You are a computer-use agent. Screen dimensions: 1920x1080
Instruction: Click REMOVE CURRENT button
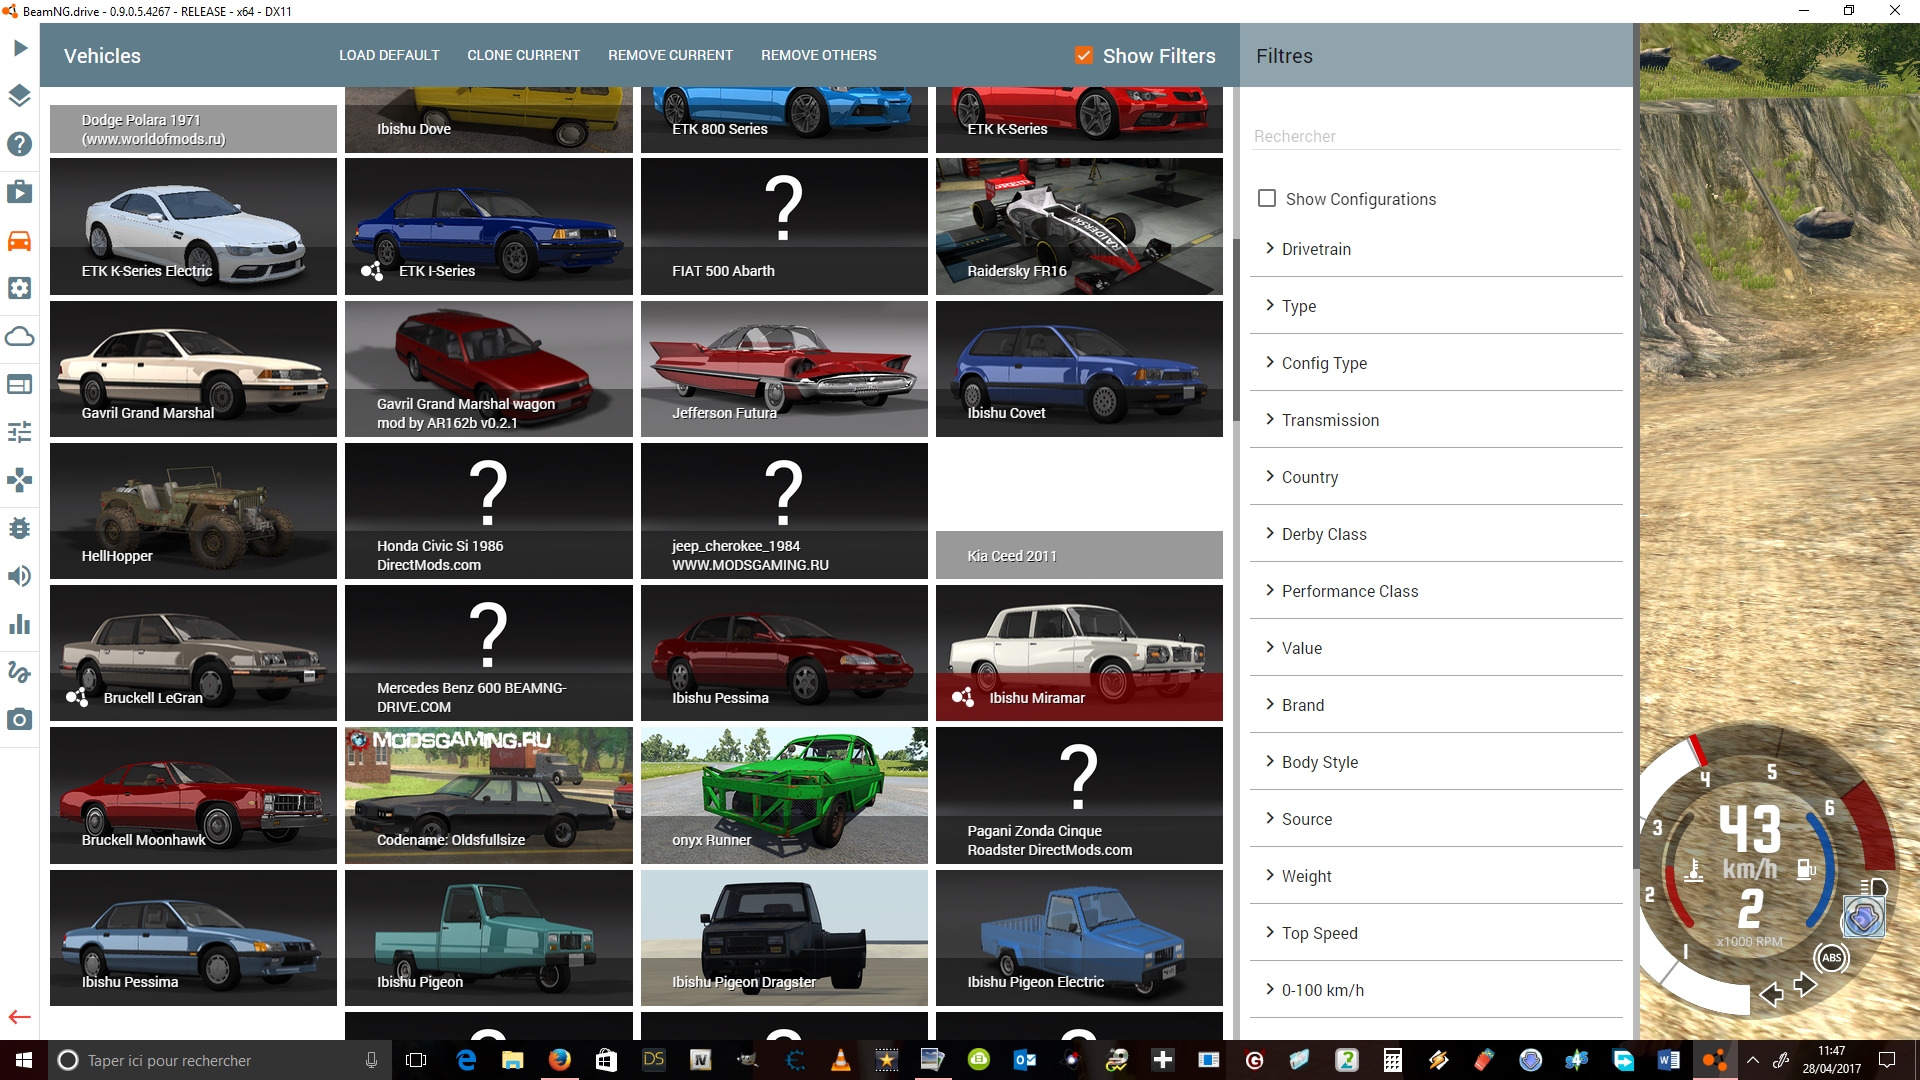670,55
